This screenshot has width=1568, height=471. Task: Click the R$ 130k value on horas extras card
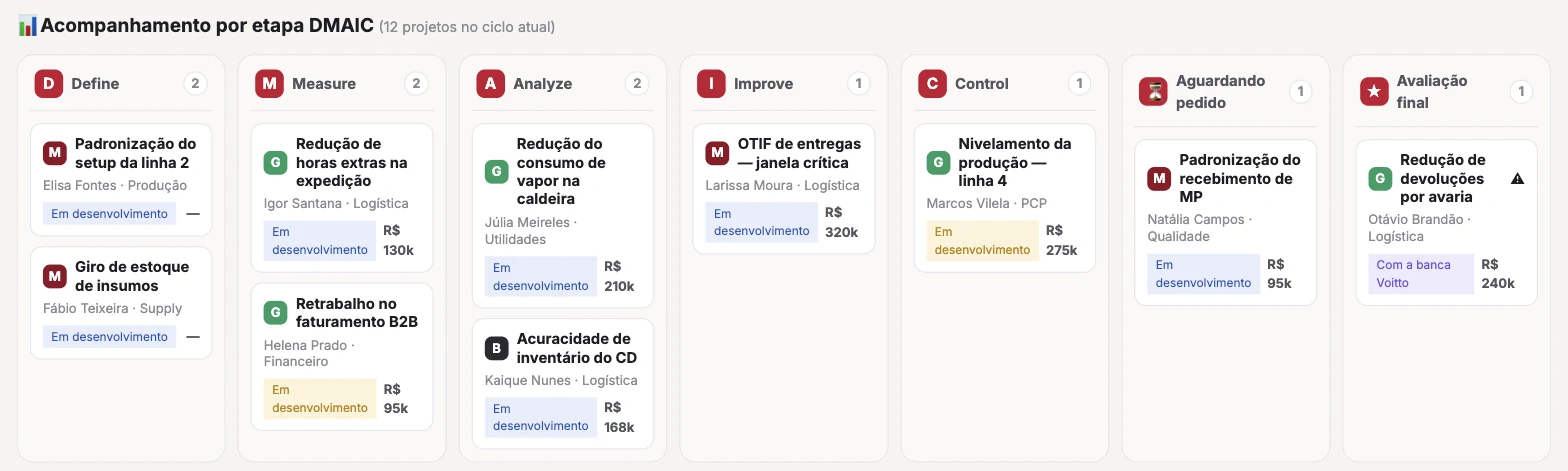coord(399,241)
